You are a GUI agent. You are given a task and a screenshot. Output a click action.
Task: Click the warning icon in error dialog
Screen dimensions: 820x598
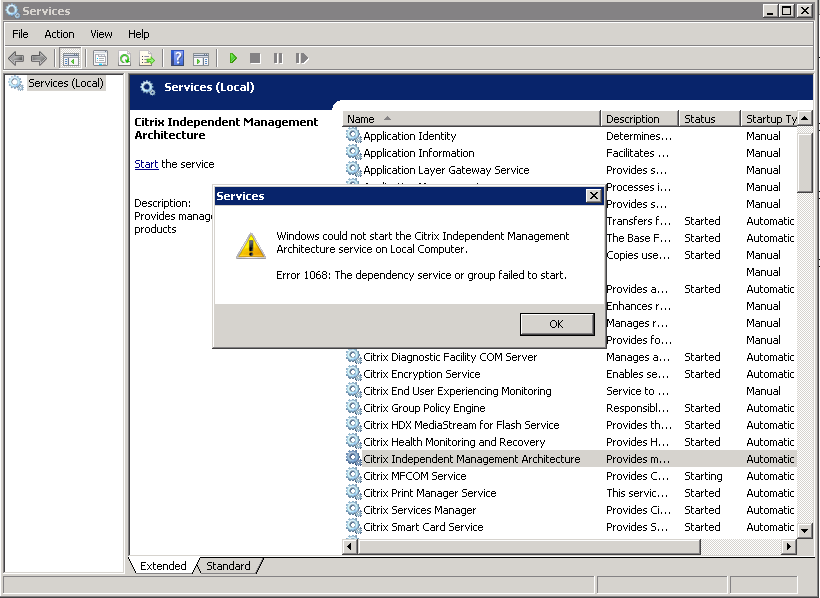click(251, 246)
